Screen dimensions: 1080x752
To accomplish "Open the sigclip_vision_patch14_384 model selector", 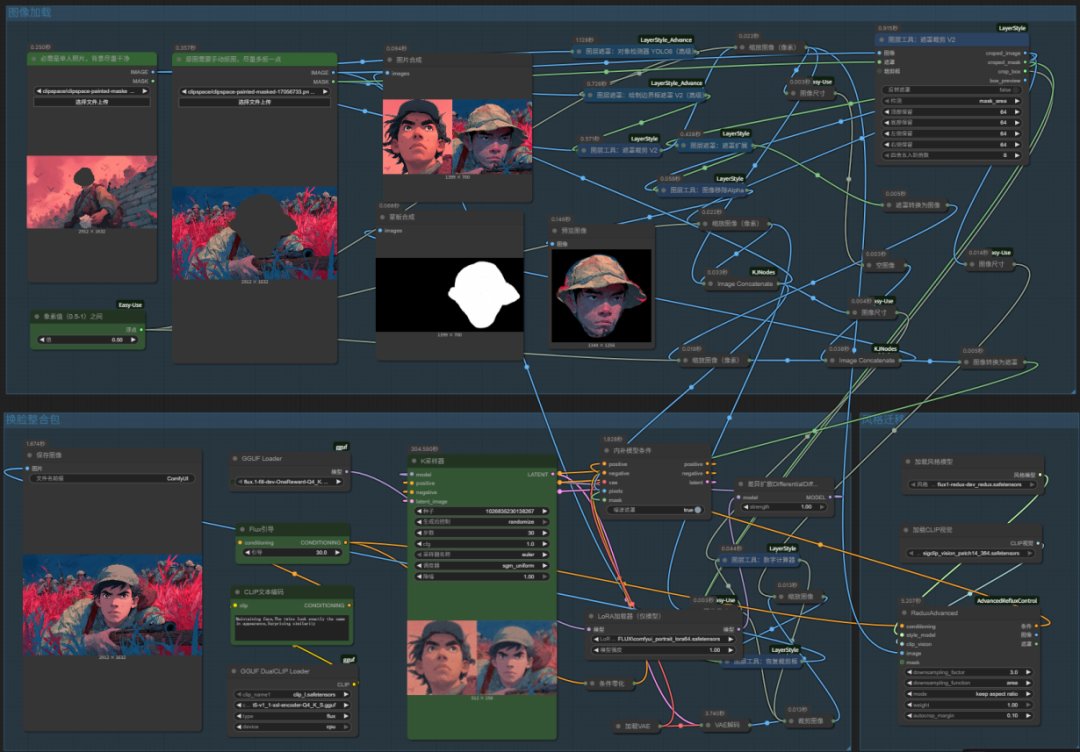I will [x=971, y=553].
